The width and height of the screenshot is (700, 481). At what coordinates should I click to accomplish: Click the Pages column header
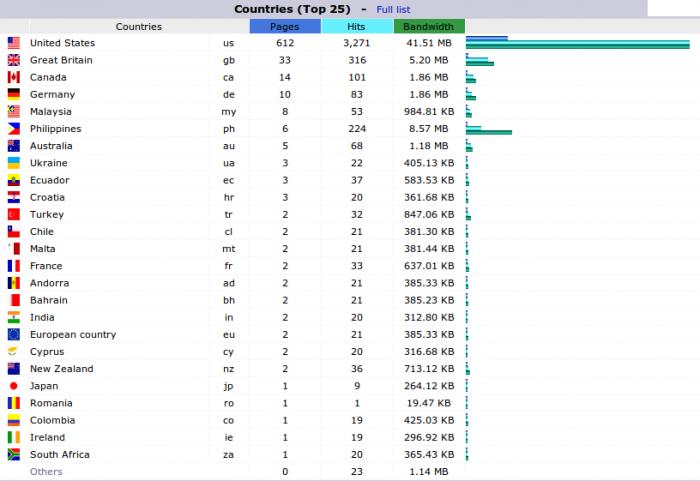[285, 26]
